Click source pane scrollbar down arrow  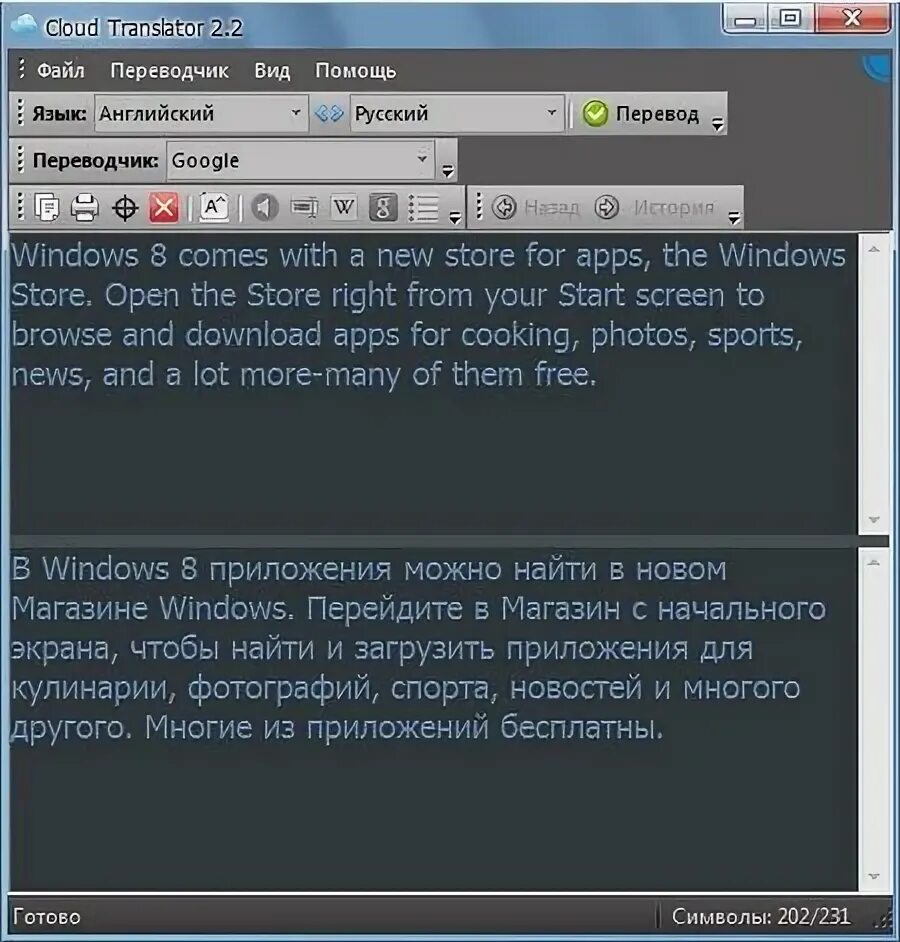(874, 519)
